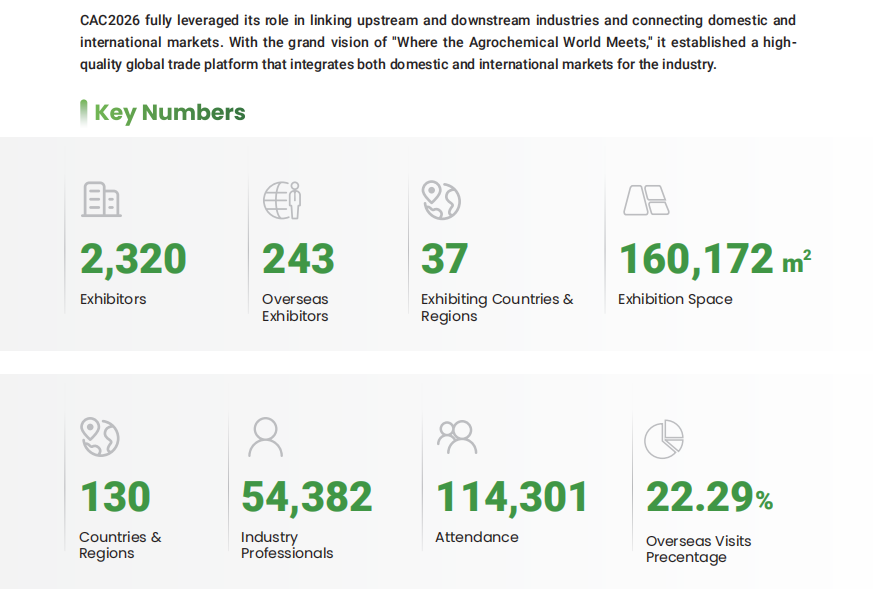Select the 2,320 exhibitors figure
The image size is (873, 594).
(133, 259)
